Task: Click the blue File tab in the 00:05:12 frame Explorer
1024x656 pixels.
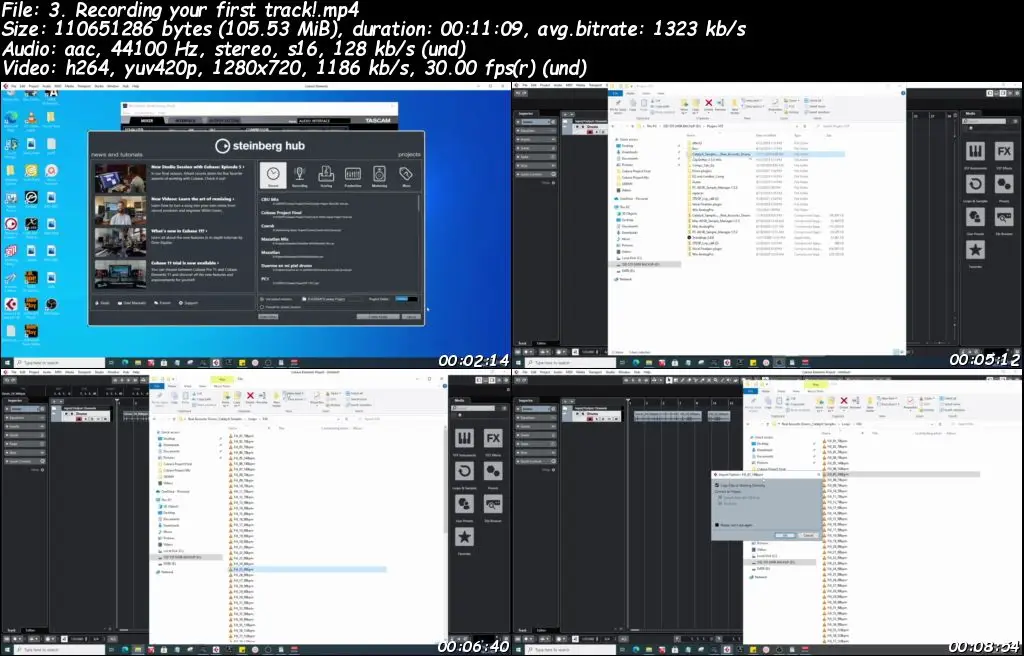Action: (616, 93)
